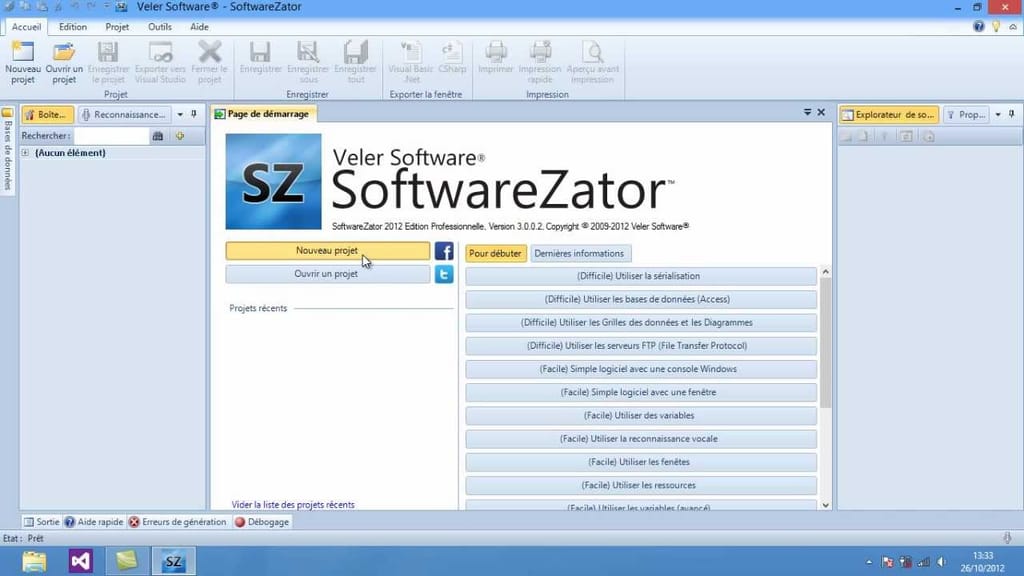Open the Outils ribbon tab

(x=159, y=27)
